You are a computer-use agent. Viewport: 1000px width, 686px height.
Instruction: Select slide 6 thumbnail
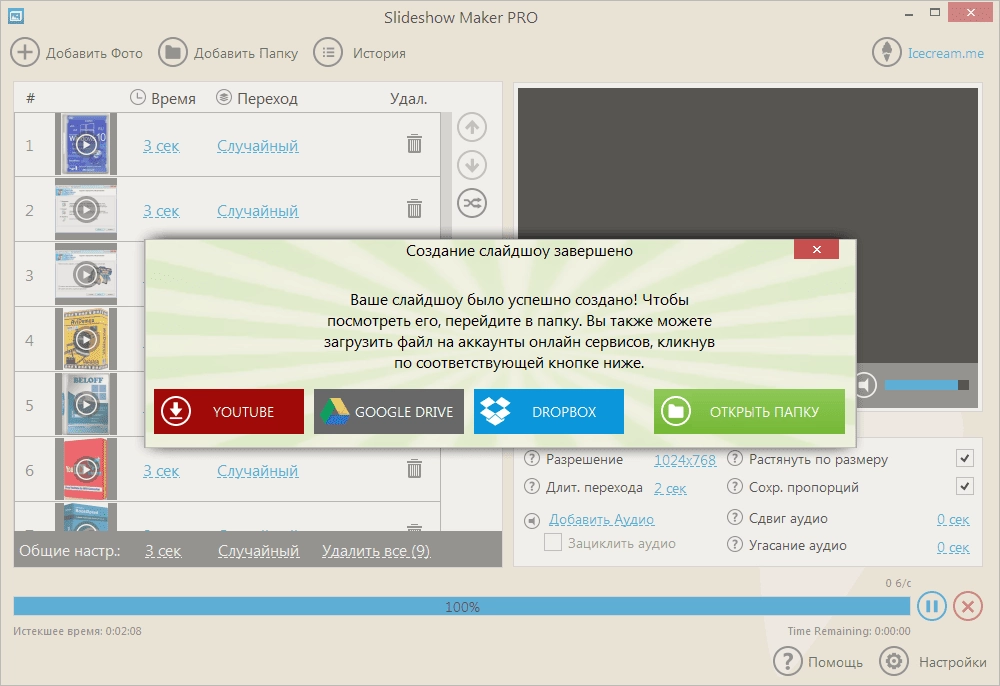pos(86,469)
